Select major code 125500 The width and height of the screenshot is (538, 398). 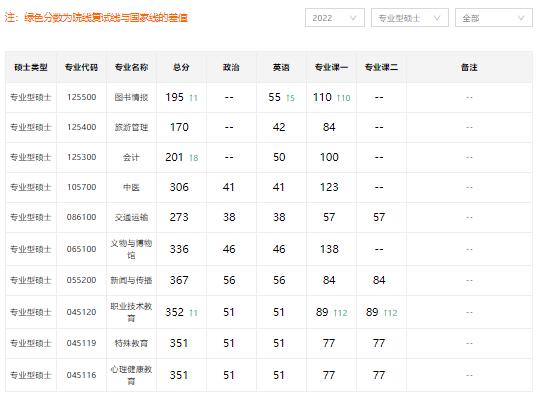[81, 97]
